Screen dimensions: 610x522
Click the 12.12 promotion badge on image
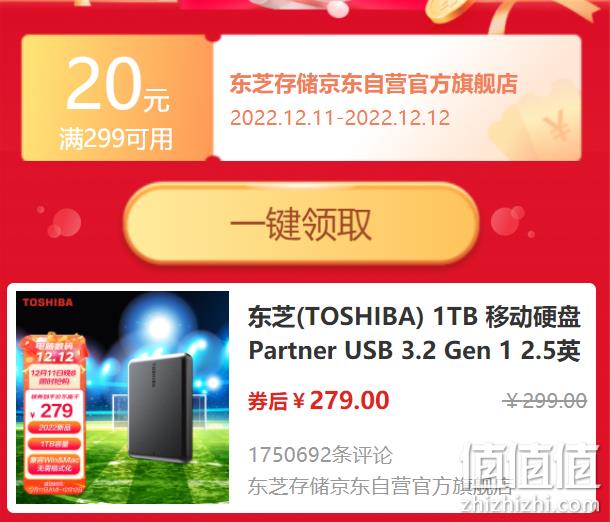(x=55, y=352)
